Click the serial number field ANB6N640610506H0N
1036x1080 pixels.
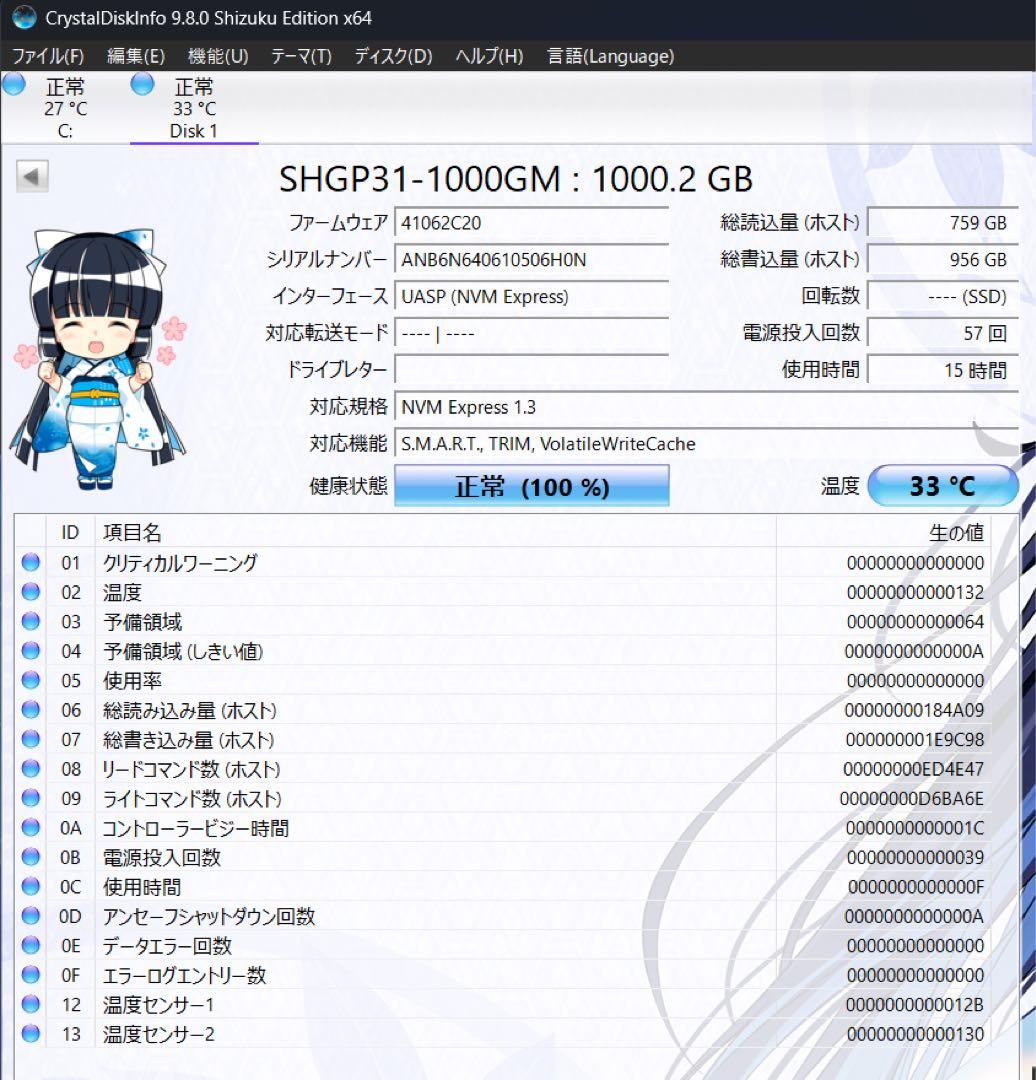tap(531, 260)
